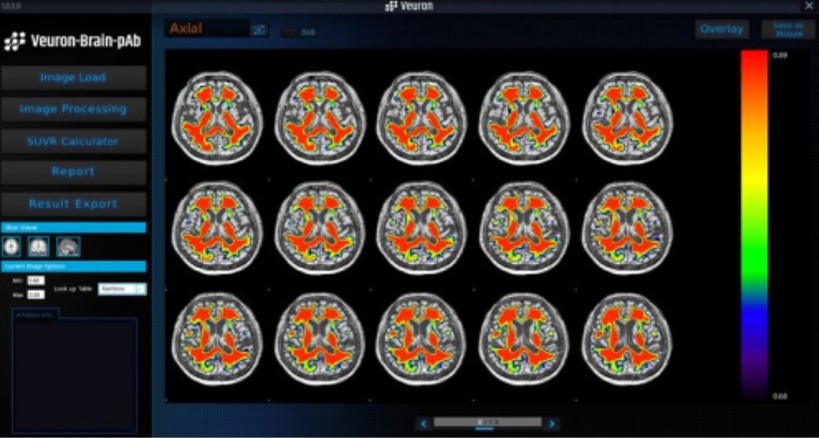Select the sagittal slice view icon
Image resolution: width=819 pixels, height=438 pixels.
[67, 246]
